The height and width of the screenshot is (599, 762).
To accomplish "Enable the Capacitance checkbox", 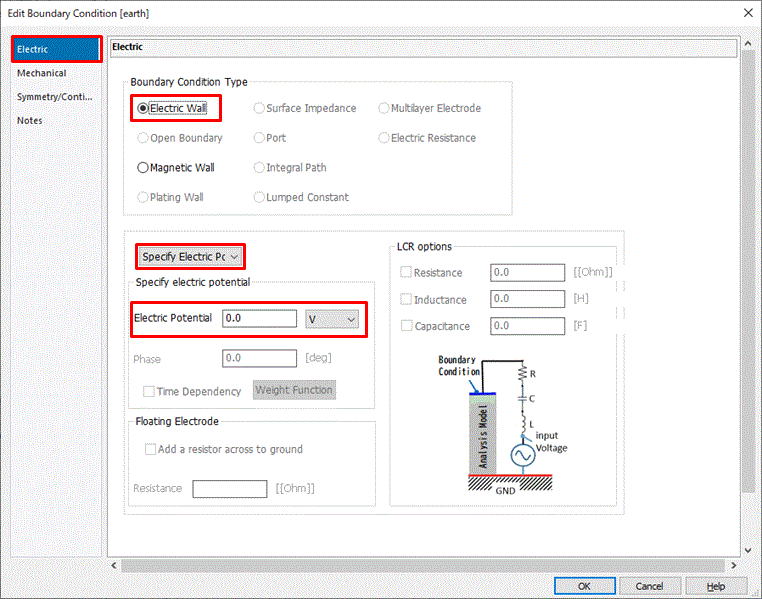I will click(x=406, y=325).
